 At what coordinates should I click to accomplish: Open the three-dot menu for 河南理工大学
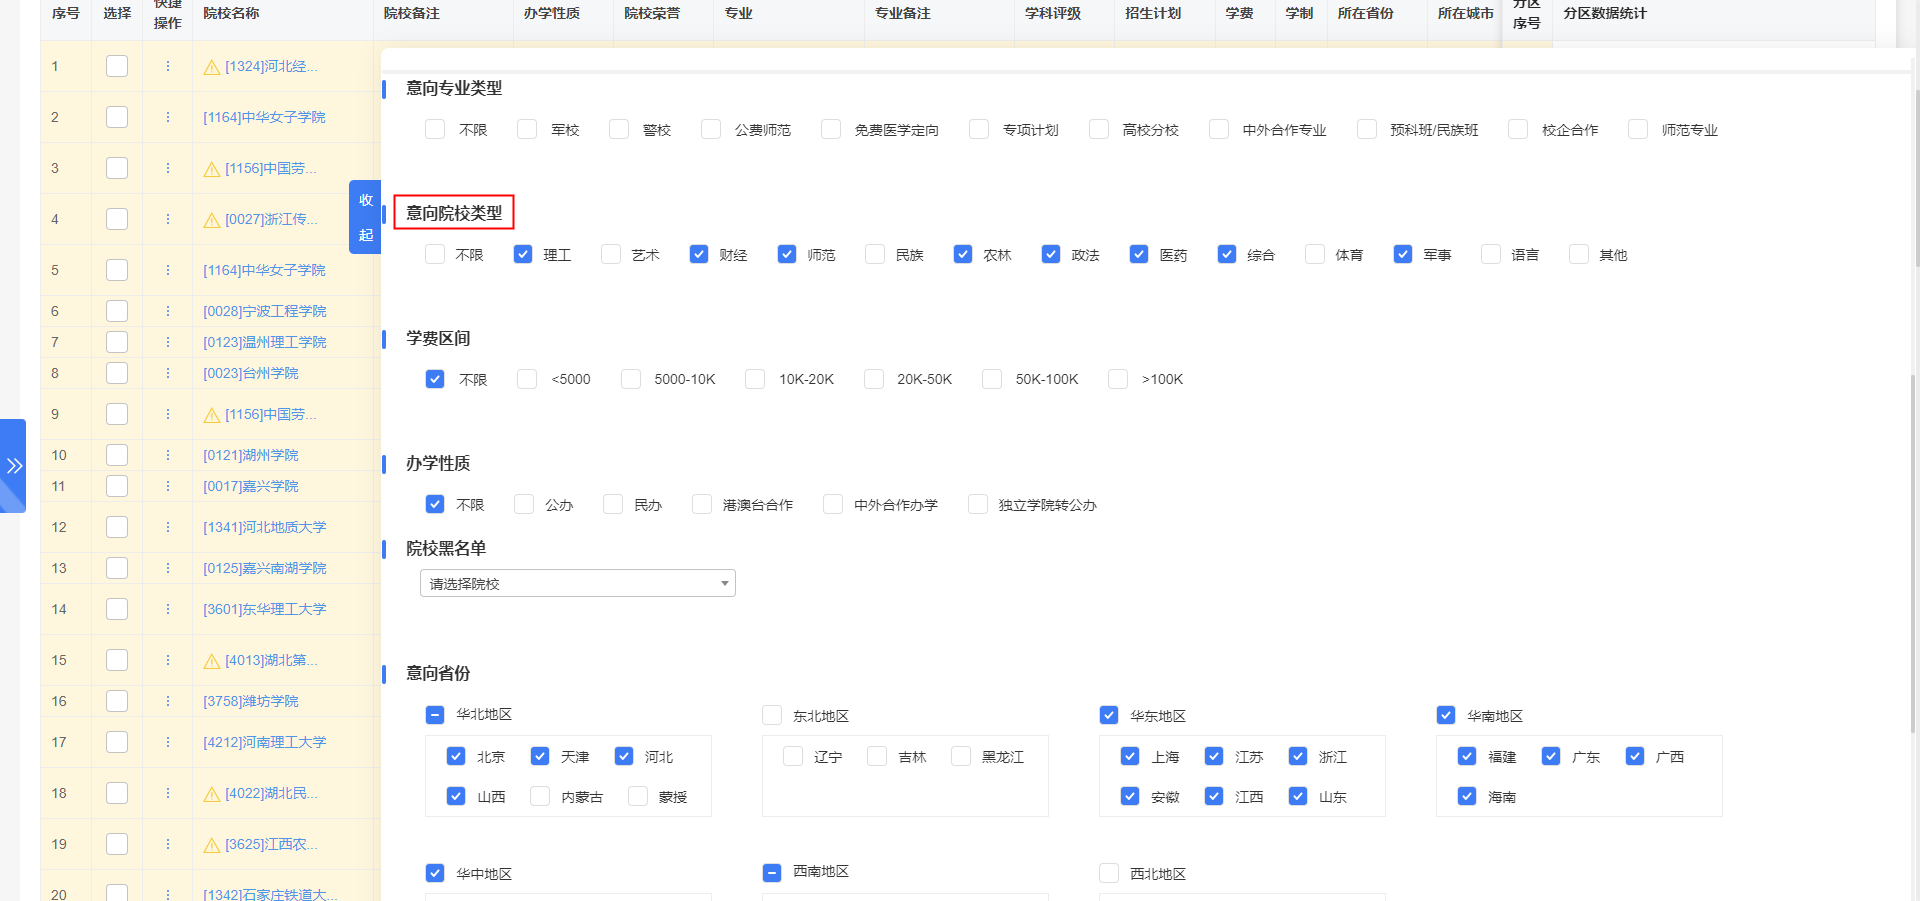click(x=167, y=742)
